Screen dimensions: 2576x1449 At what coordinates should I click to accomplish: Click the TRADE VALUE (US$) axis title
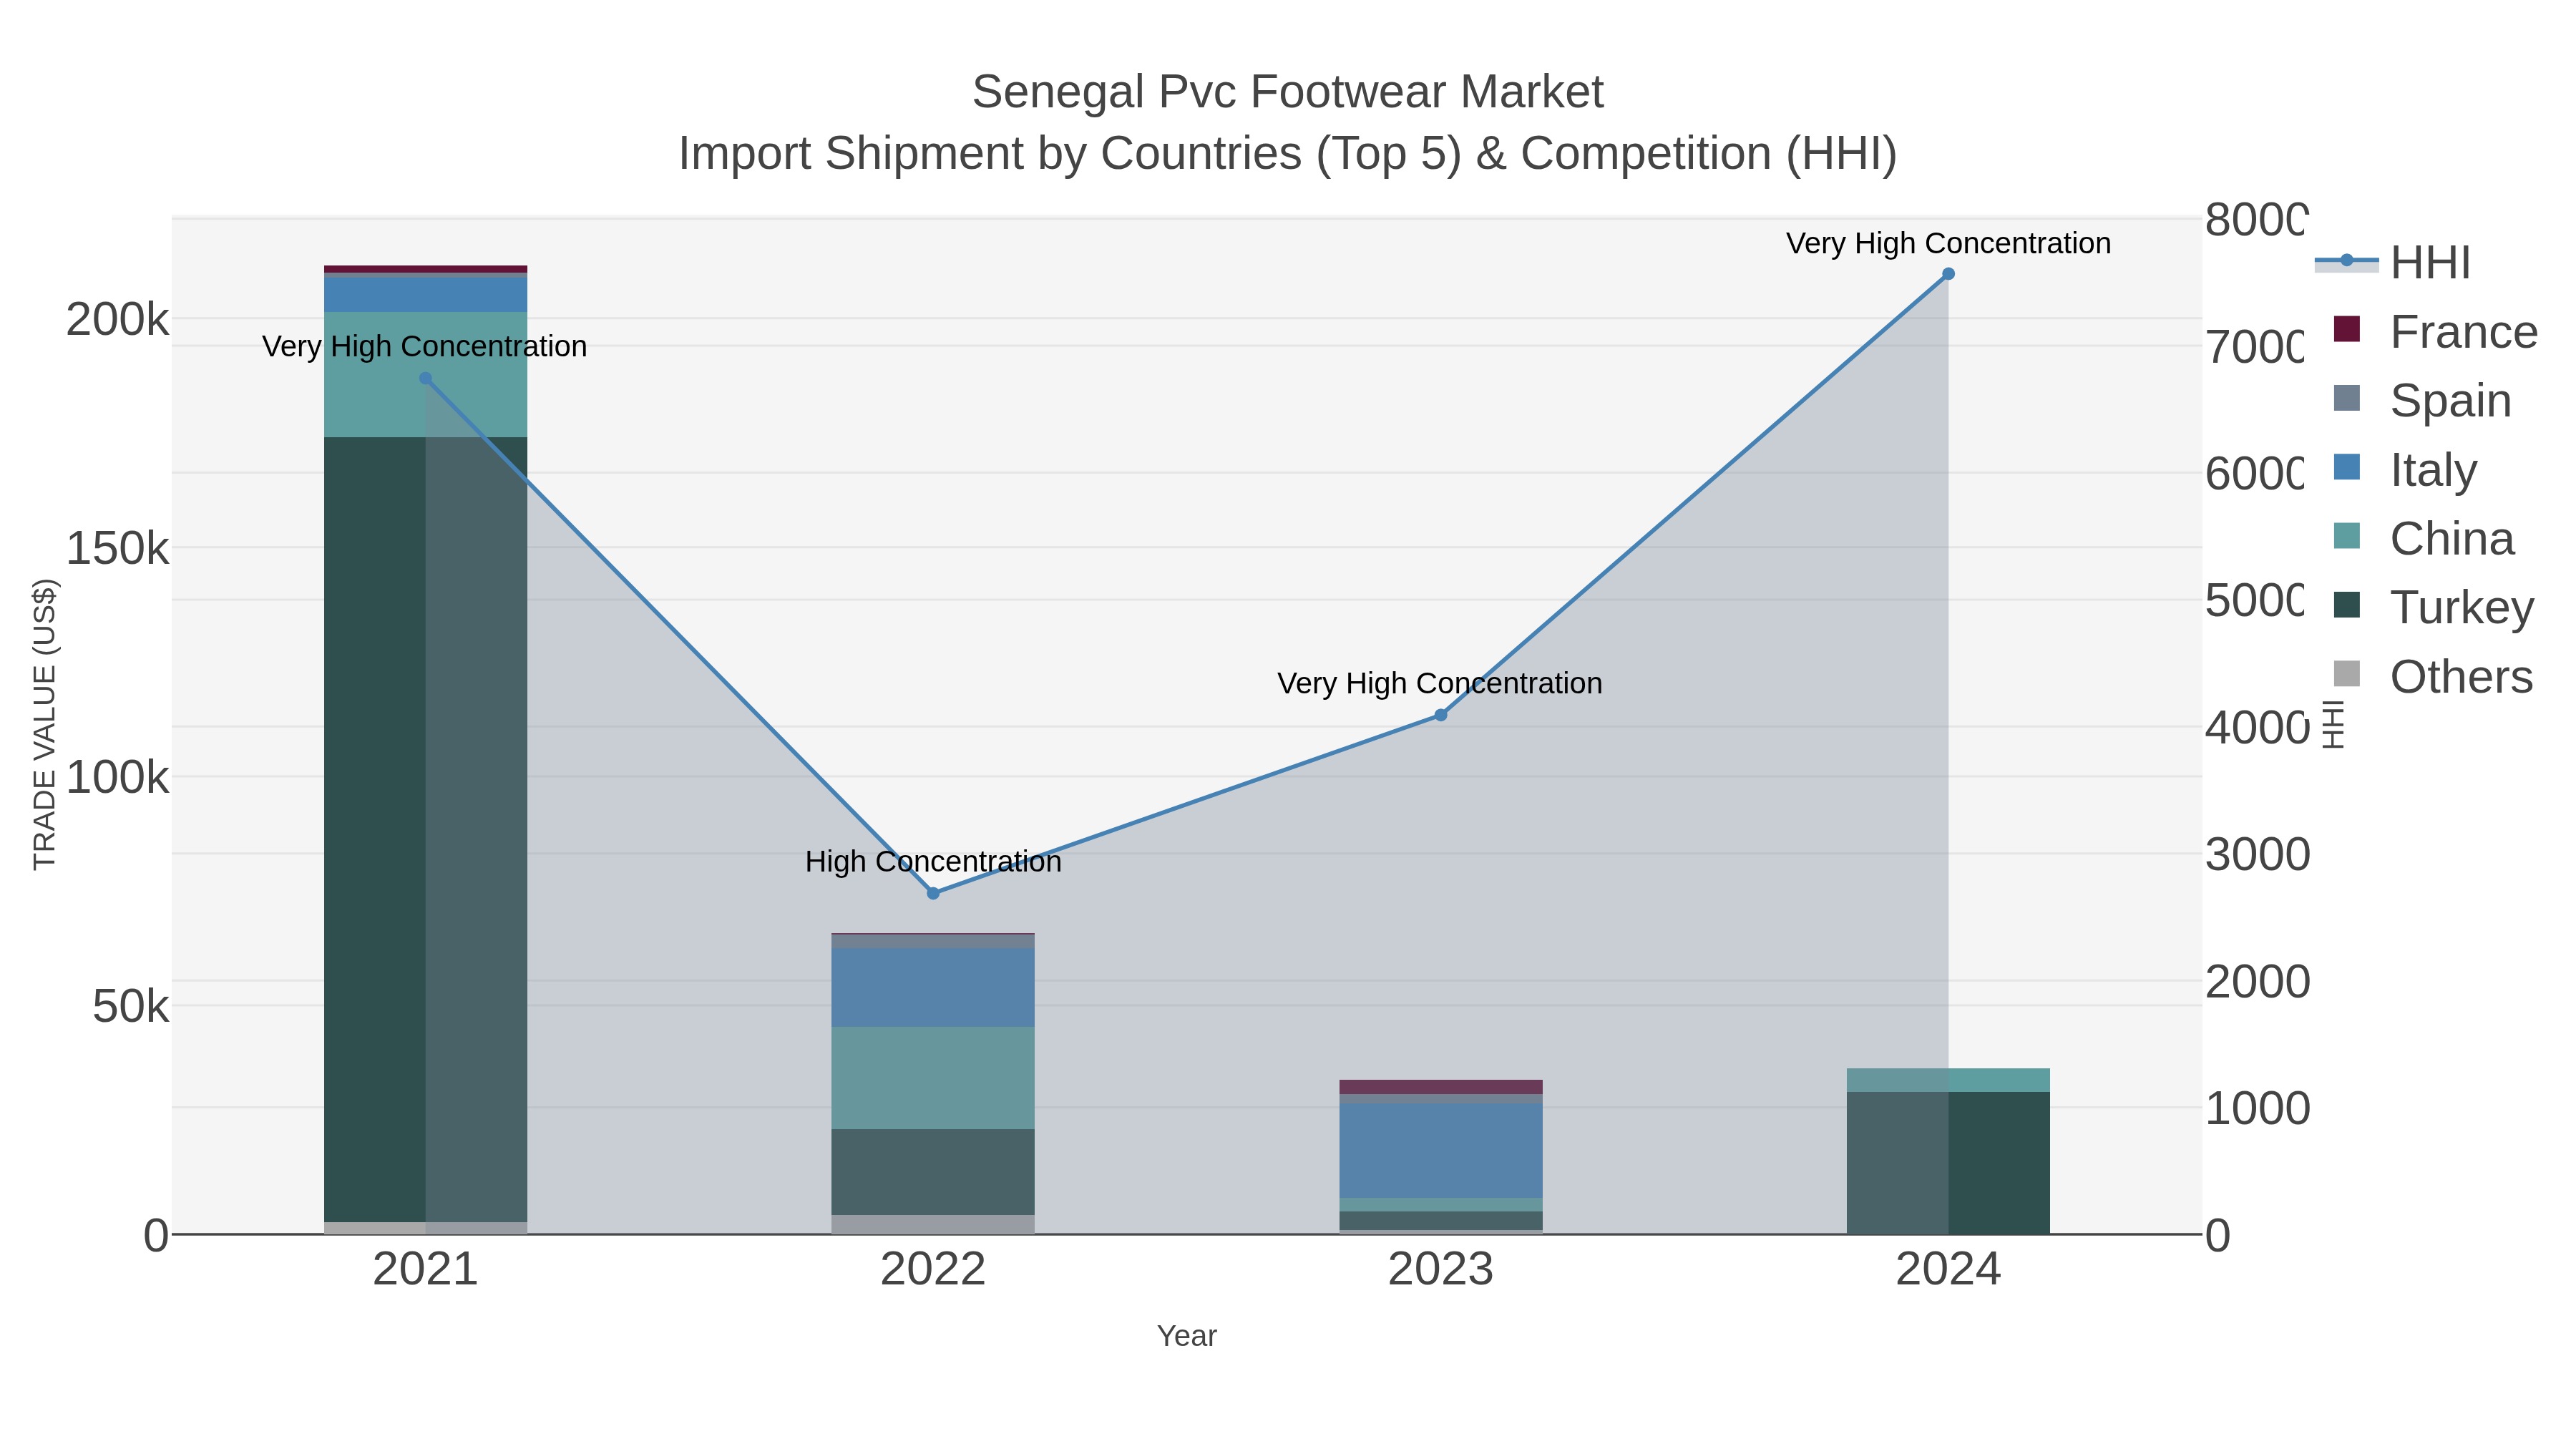point(45,725)
